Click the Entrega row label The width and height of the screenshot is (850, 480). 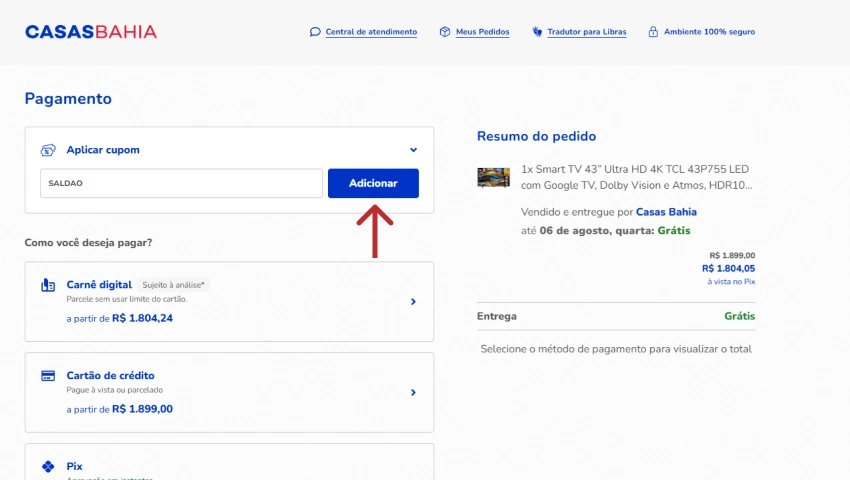point(497,316)
